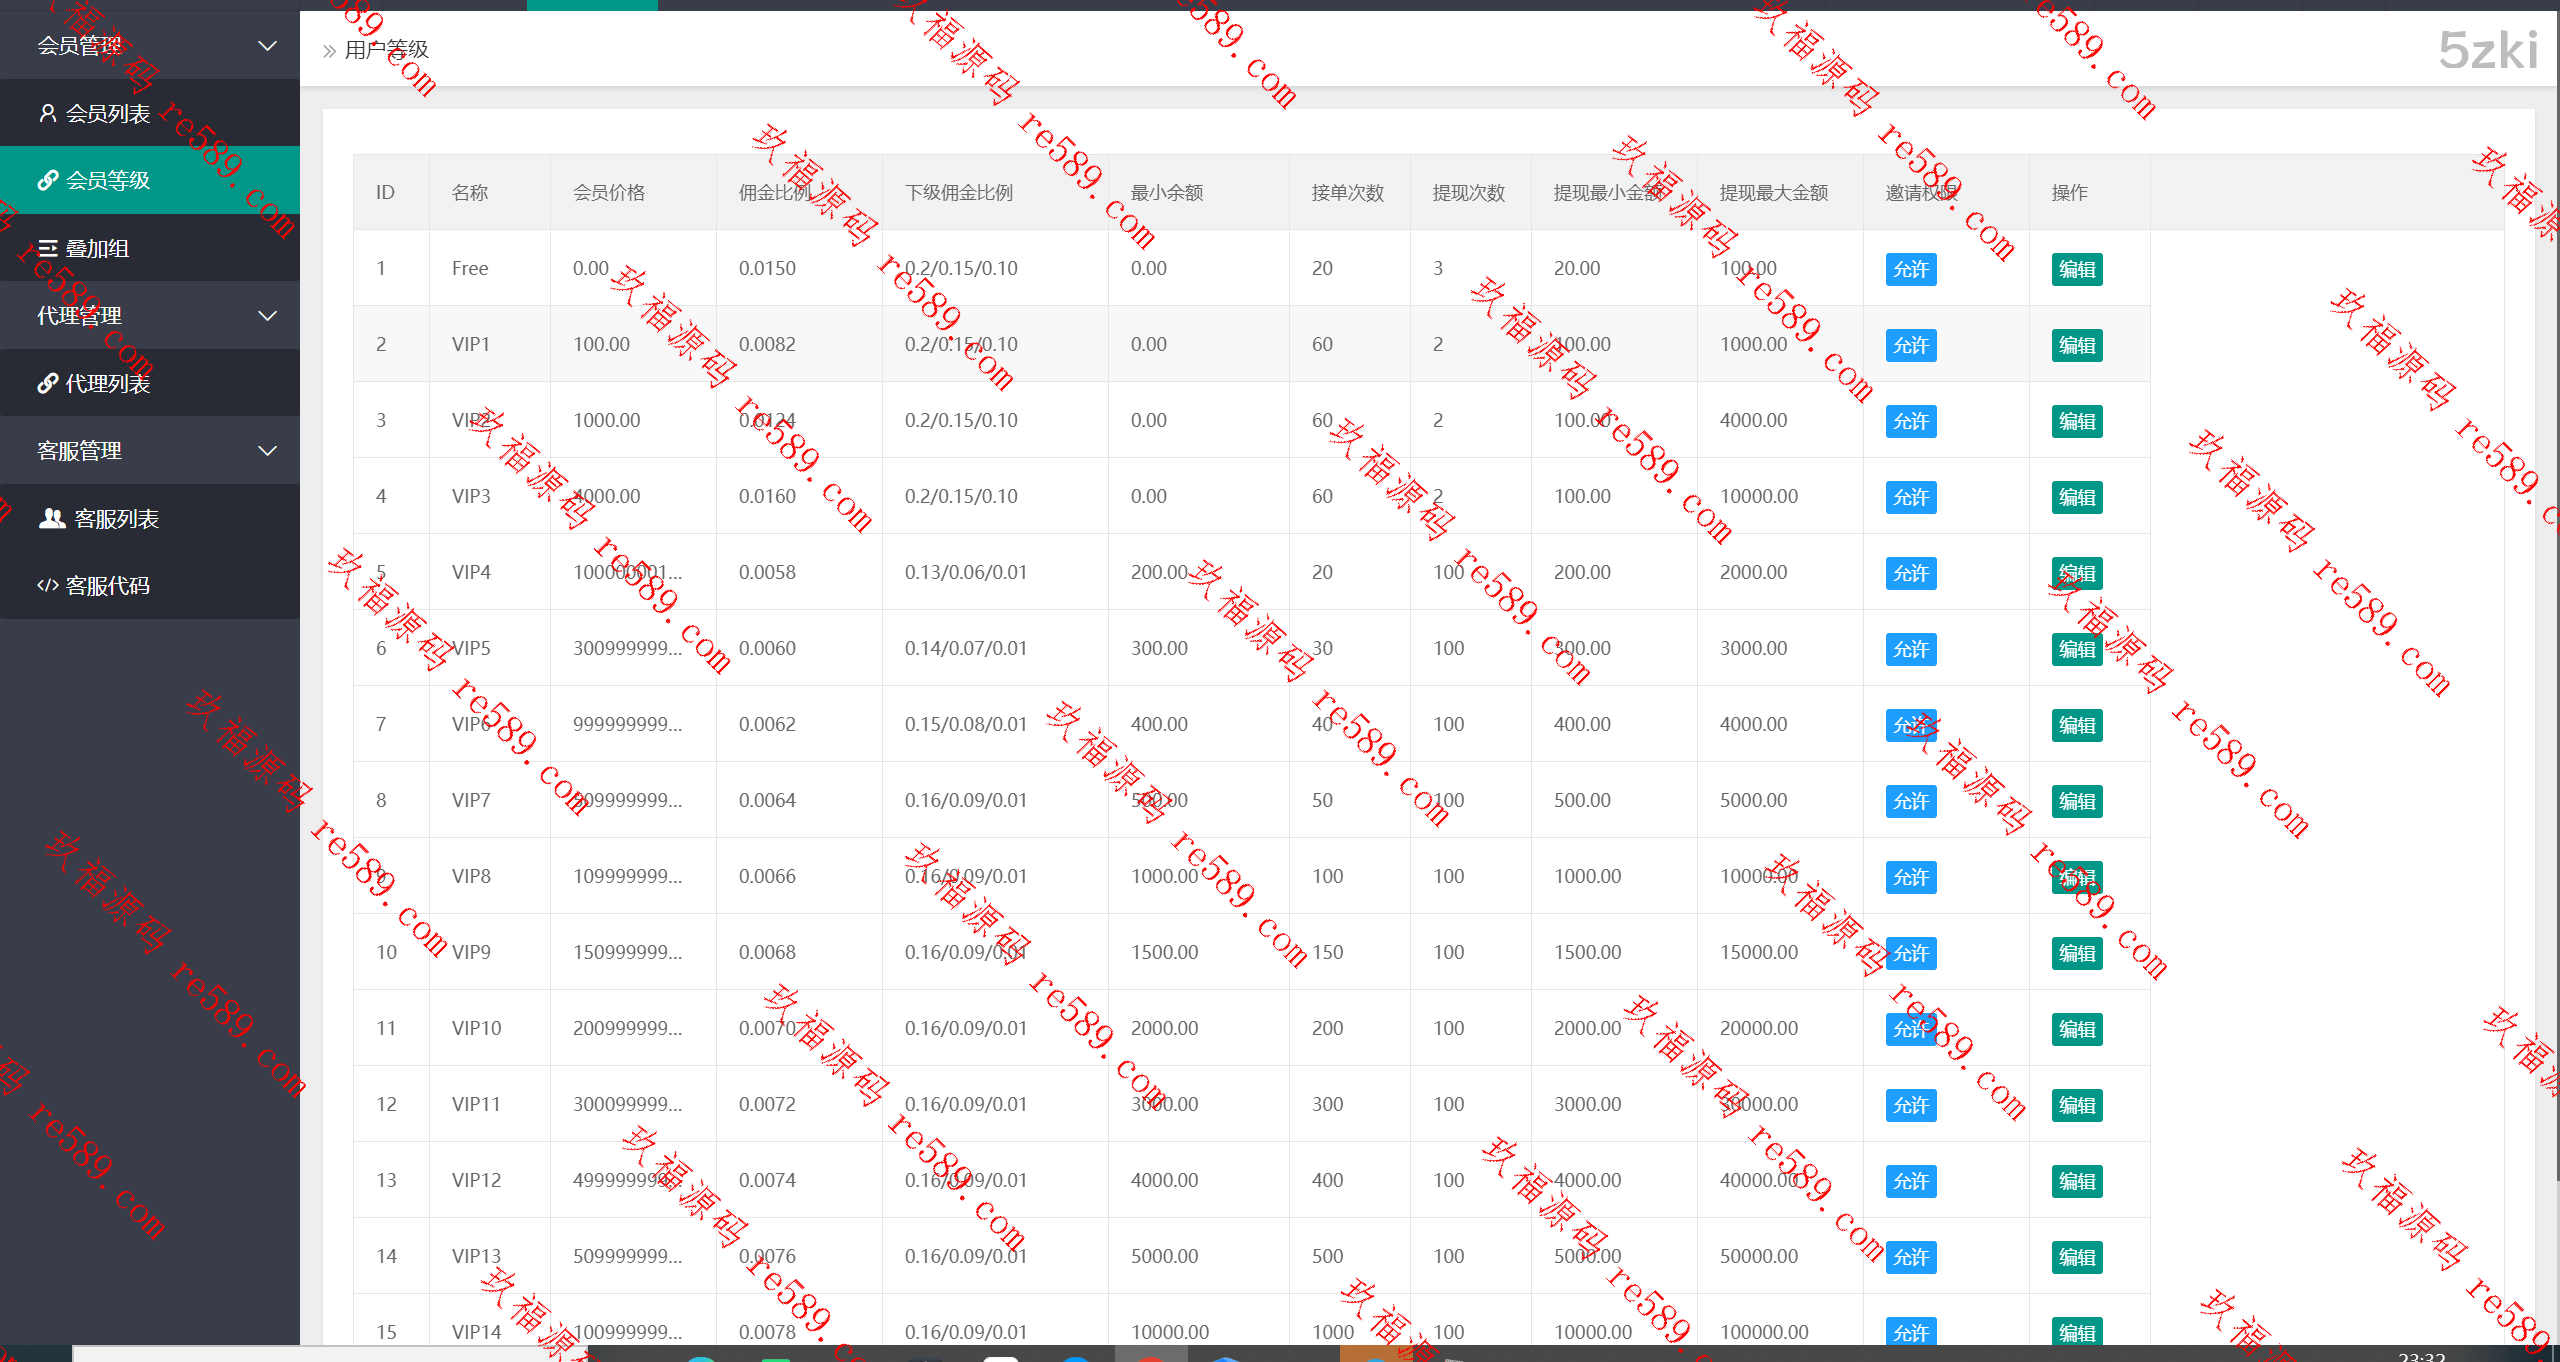This screenshot has height=1362, width=2560.
Task: Collapse the 客服管理 menu chevron
Action: pos(267,451)
